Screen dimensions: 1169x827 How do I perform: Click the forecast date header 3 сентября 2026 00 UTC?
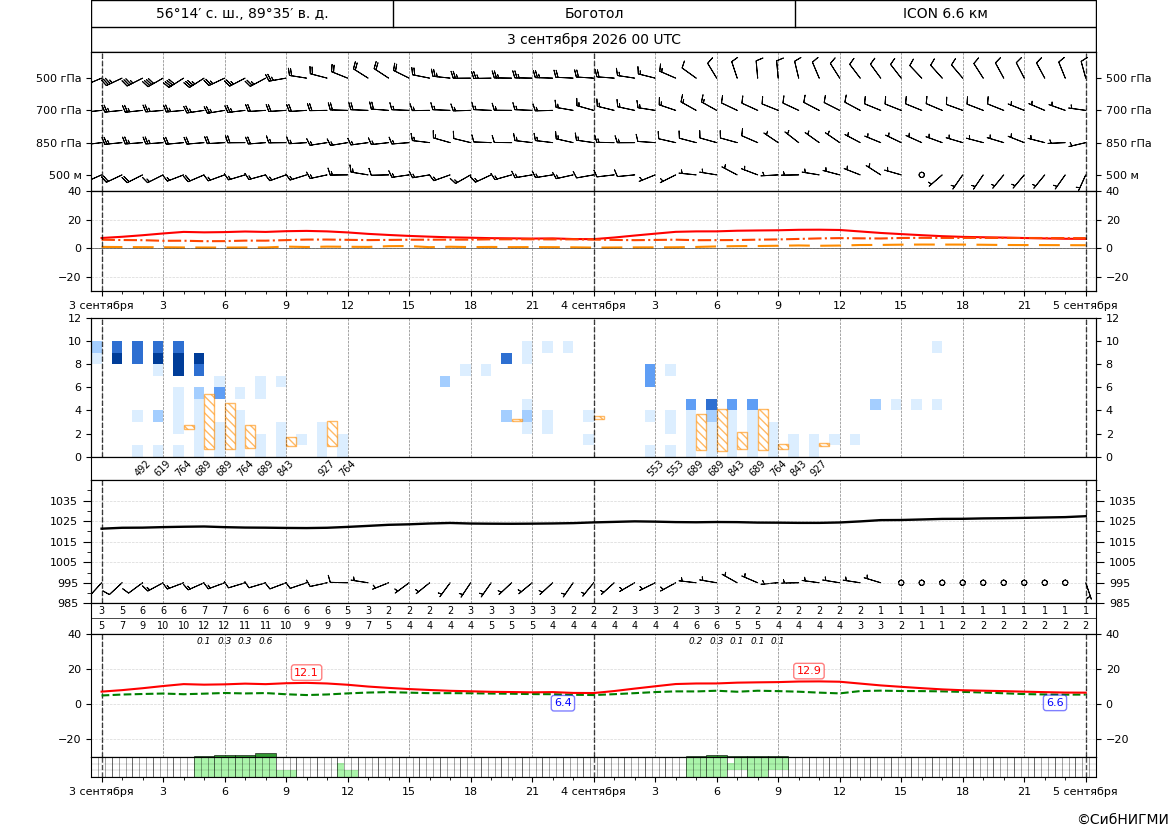593,40
